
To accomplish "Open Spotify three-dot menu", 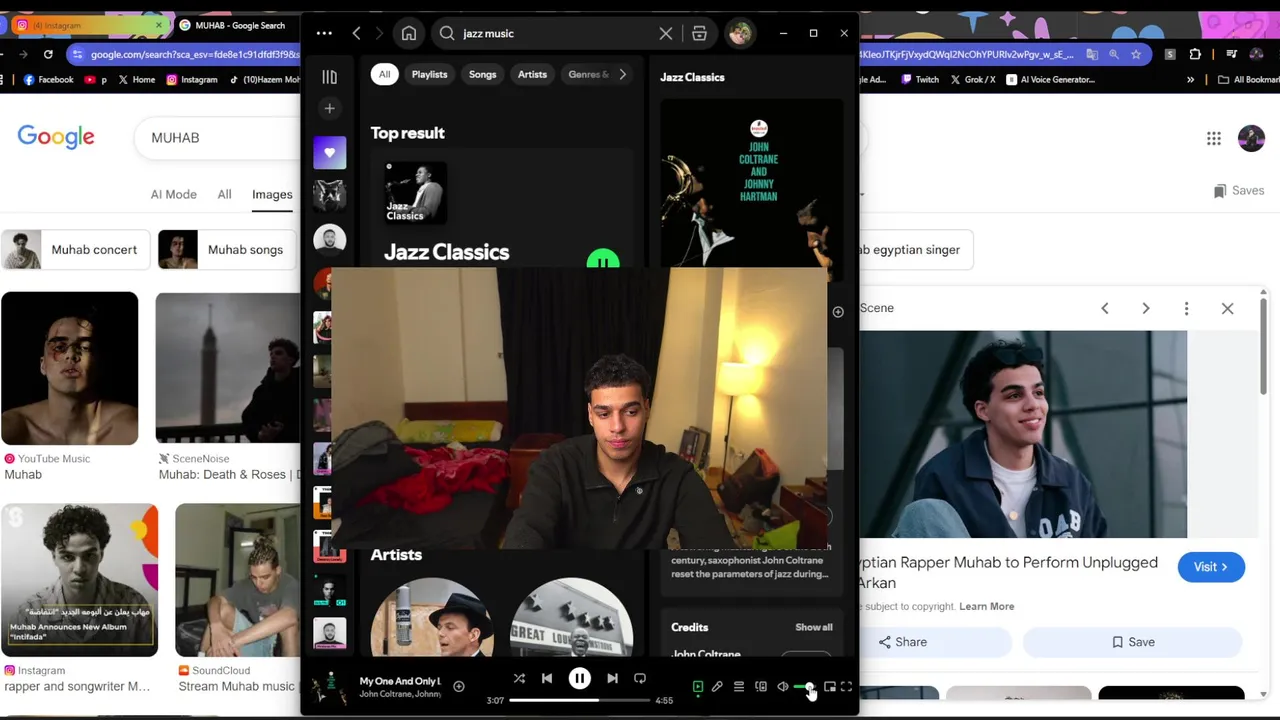I will click(324, 33).
